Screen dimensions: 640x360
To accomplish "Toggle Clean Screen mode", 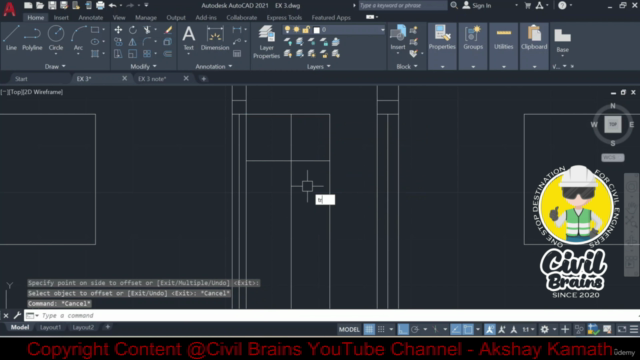I will [622, 329].
